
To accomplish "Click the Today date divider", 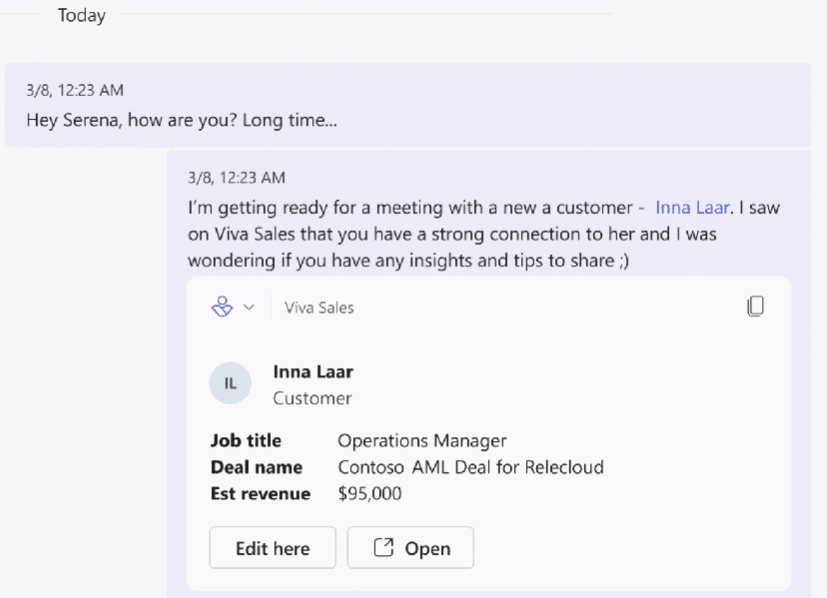I will click(82, 15).
